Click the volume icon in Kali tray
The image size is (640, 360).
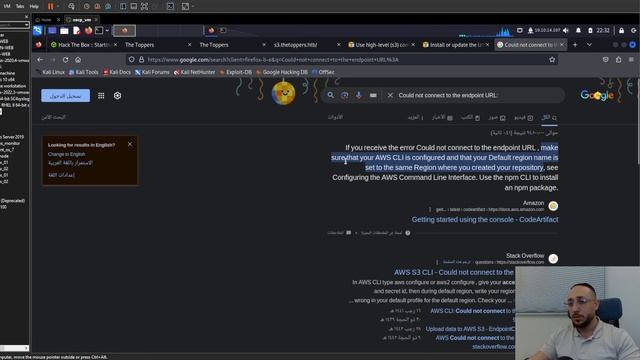(x=566, y=31)
